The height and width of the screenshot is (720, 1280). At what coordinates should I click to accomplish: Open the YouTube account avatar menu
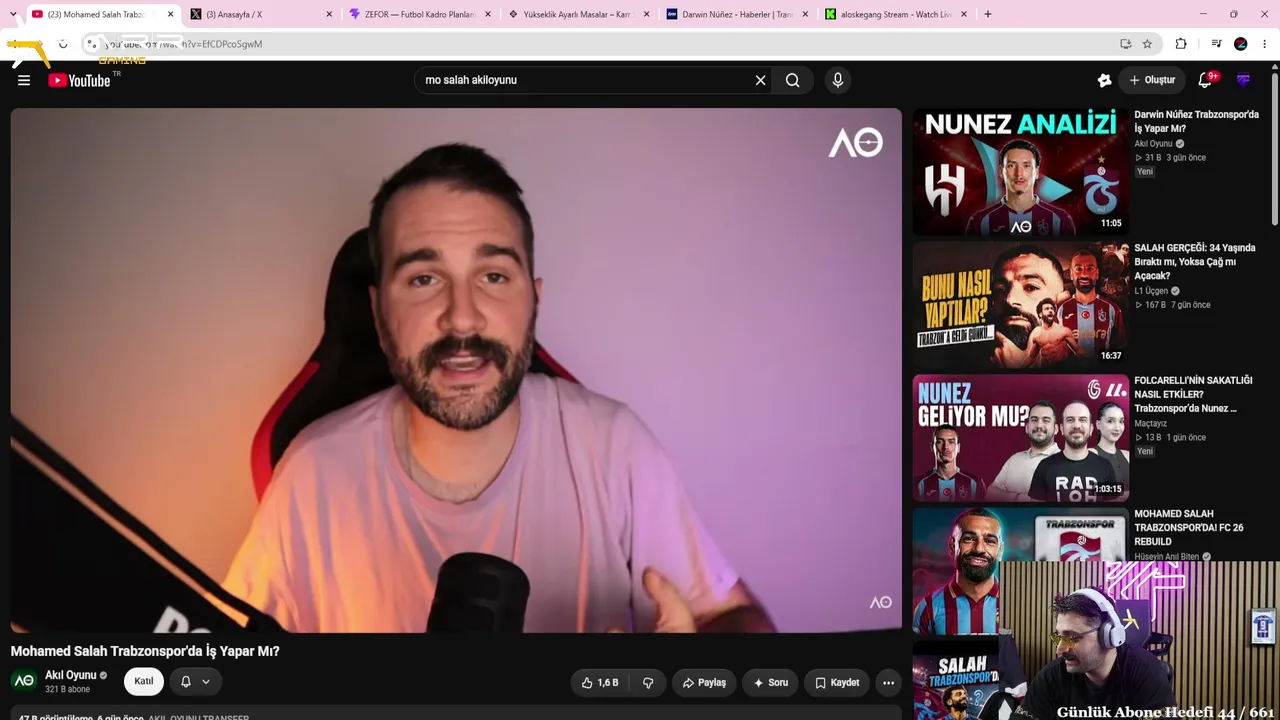click(x=1244, y=80)
